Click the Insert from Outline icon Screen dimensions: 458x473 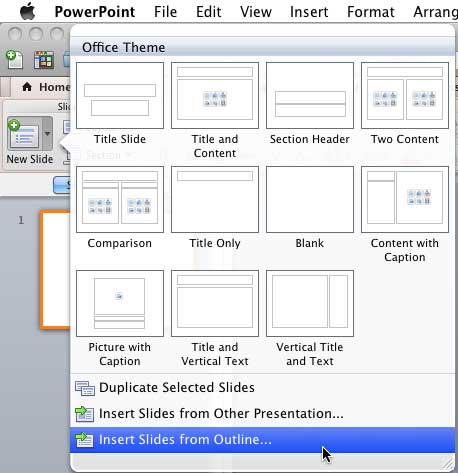pos(84,440)
